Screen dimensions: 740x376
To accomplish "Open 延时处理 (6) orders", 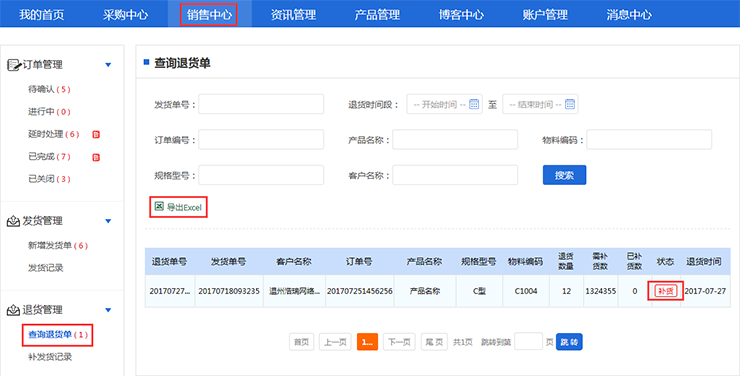I will pyautogui.click(x=53, y=134).
